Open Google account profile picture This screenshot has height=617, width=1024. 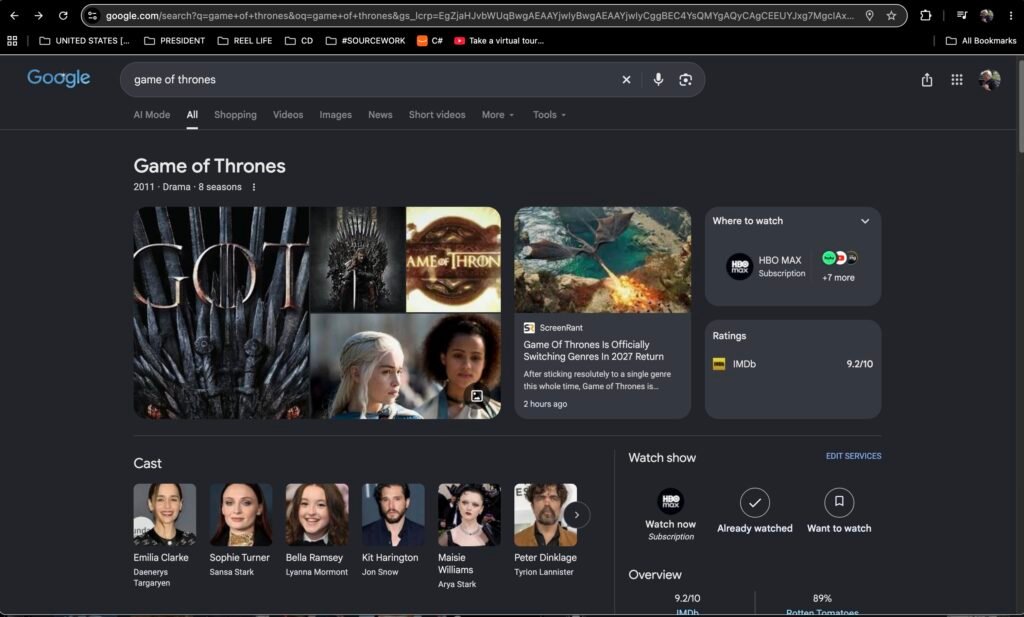tap(989, 80)
